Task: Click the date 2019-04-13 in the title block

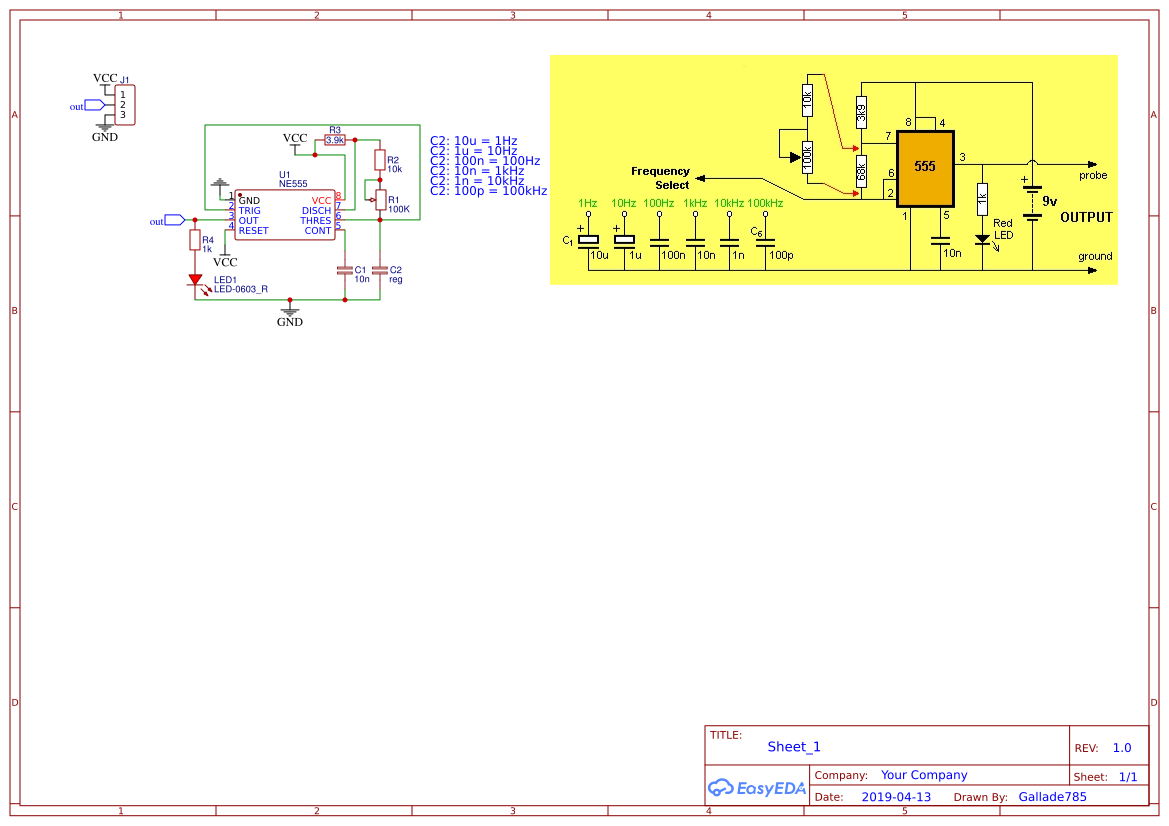Action: [x=896, y=796]
